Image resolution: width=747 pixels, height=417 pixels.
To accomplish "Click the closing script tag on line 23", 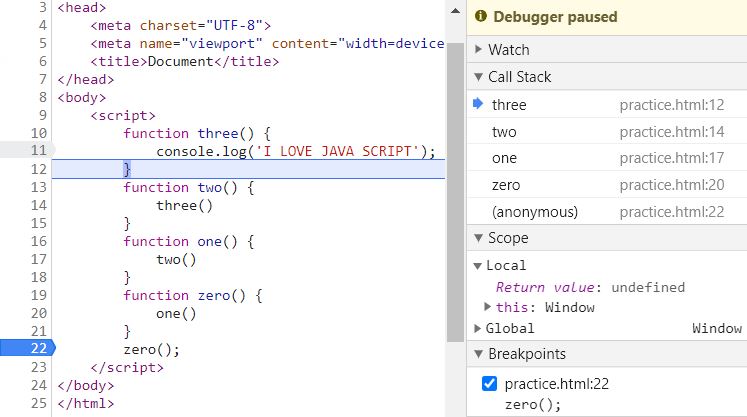I will 127,367.
